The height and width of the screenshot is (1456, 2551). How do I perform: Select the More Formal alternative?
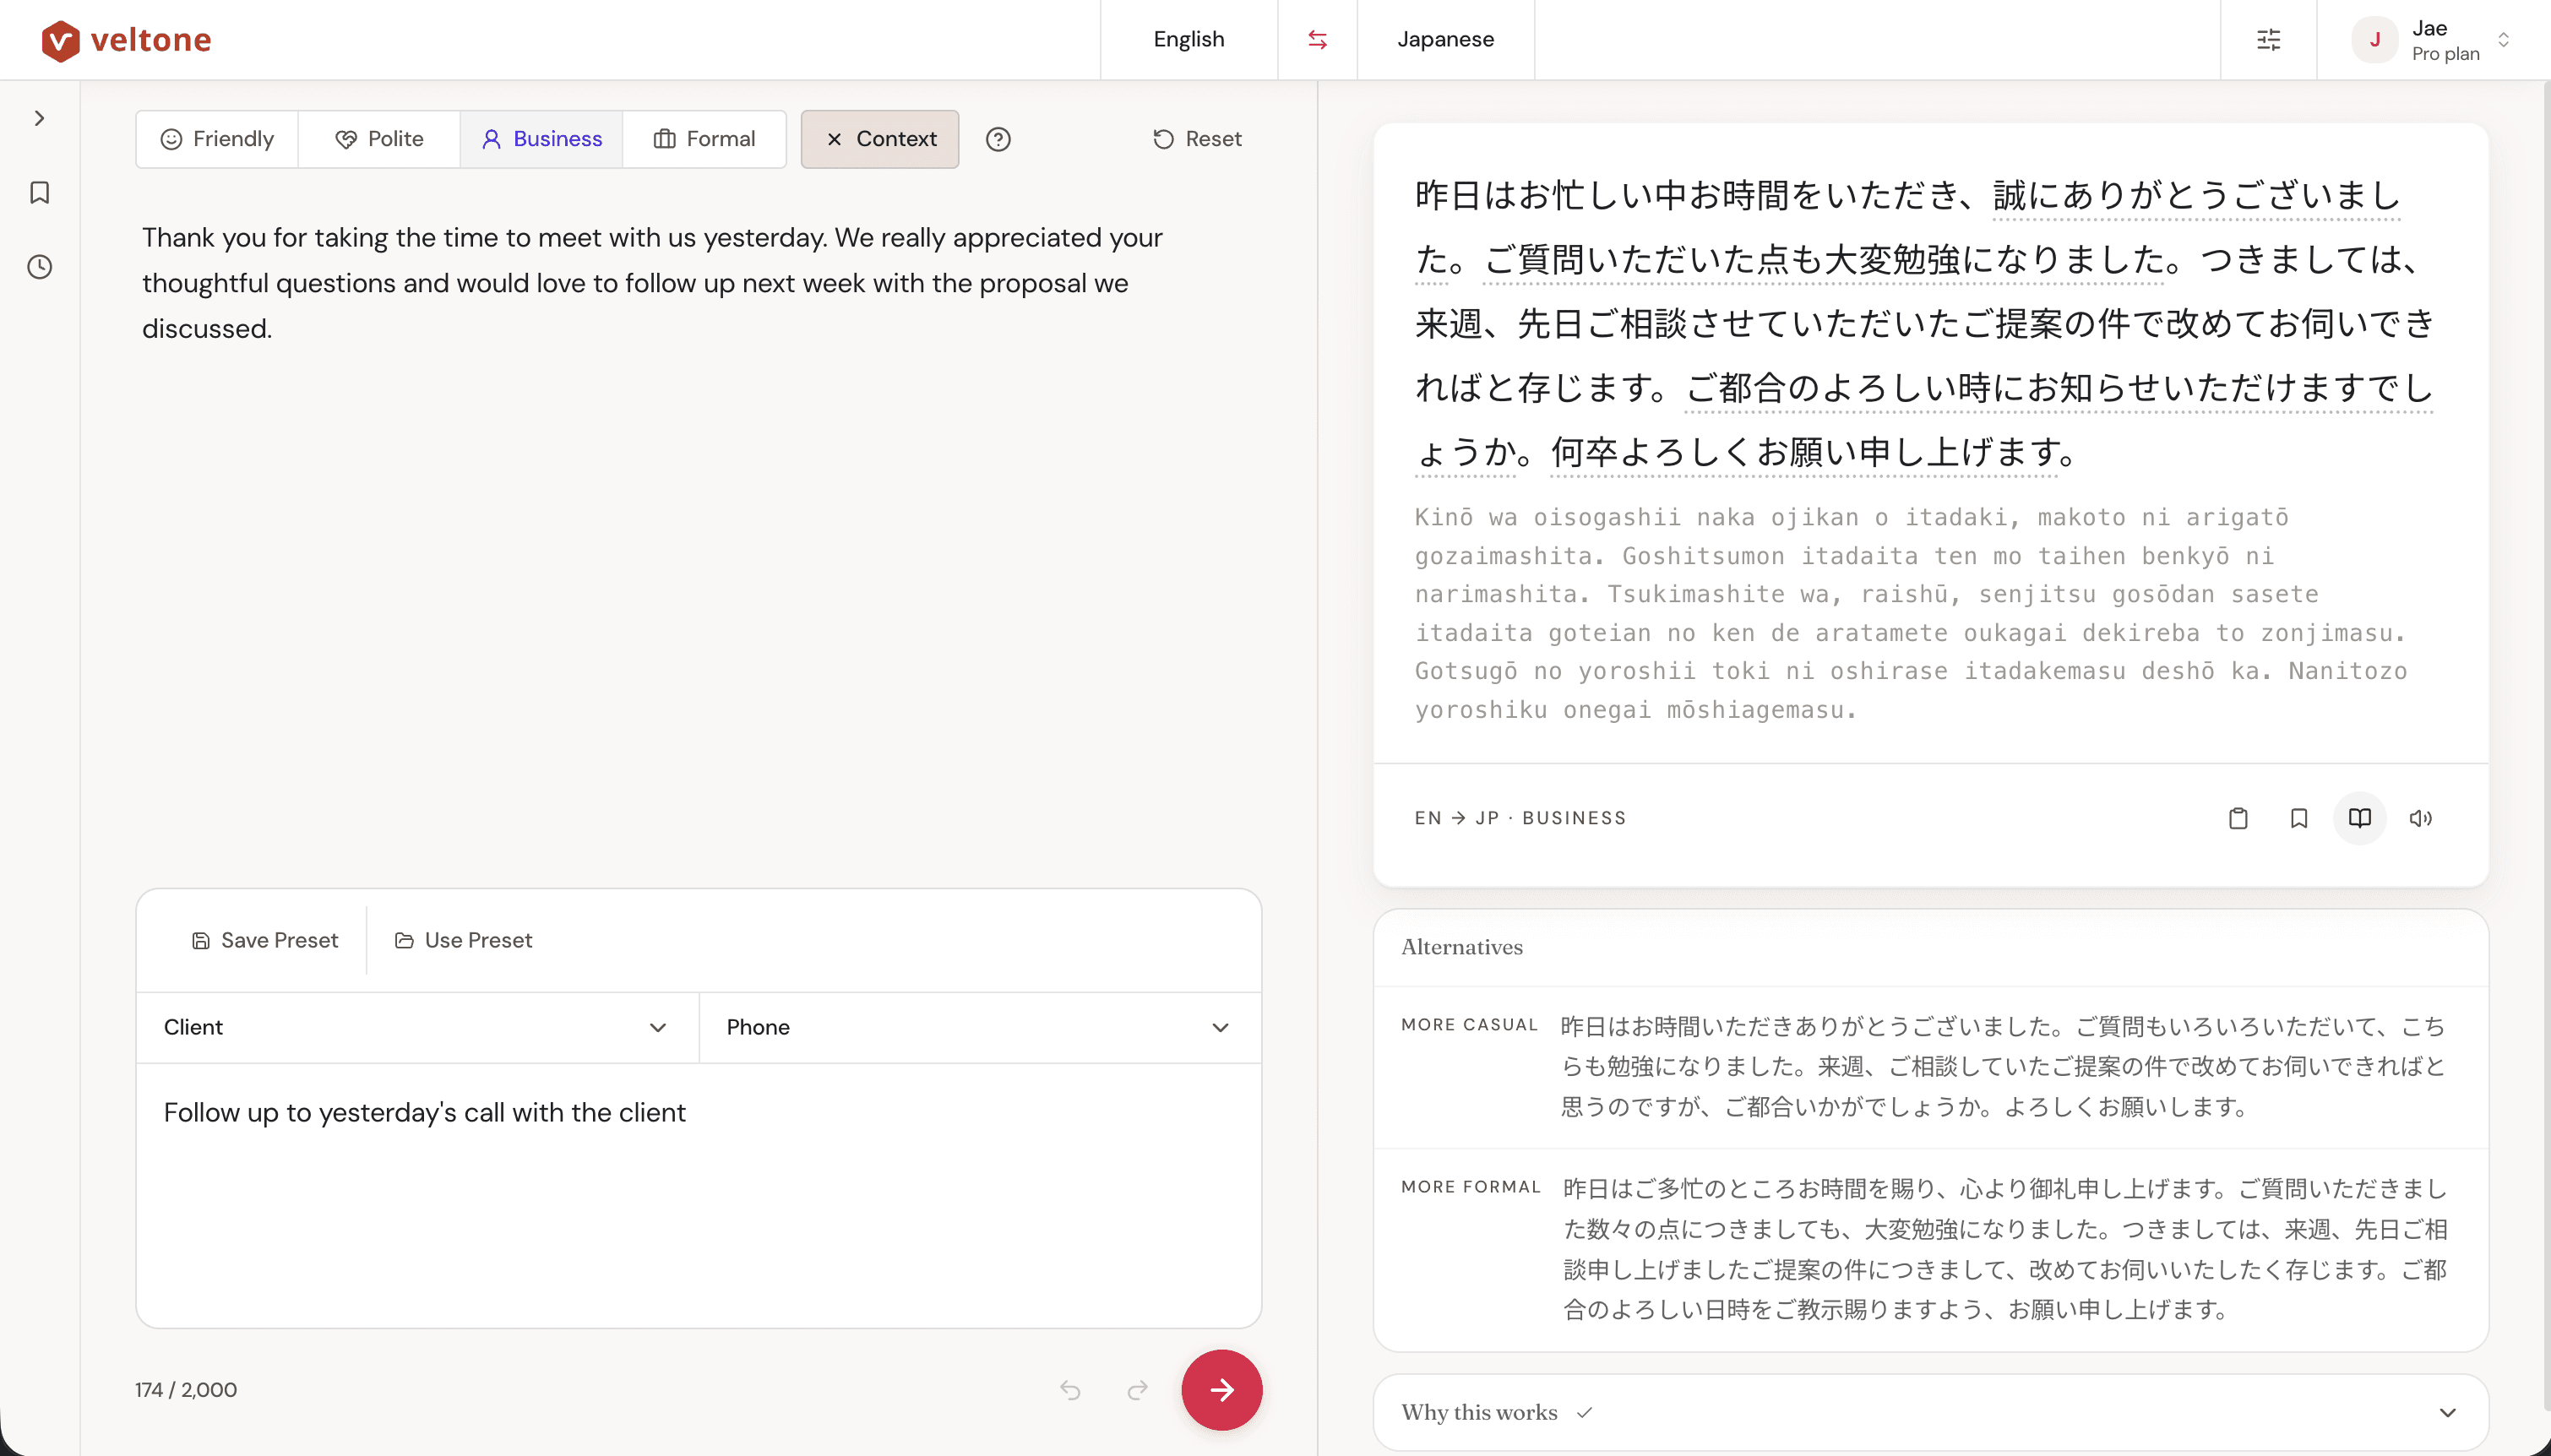tap(1930, 1249)
